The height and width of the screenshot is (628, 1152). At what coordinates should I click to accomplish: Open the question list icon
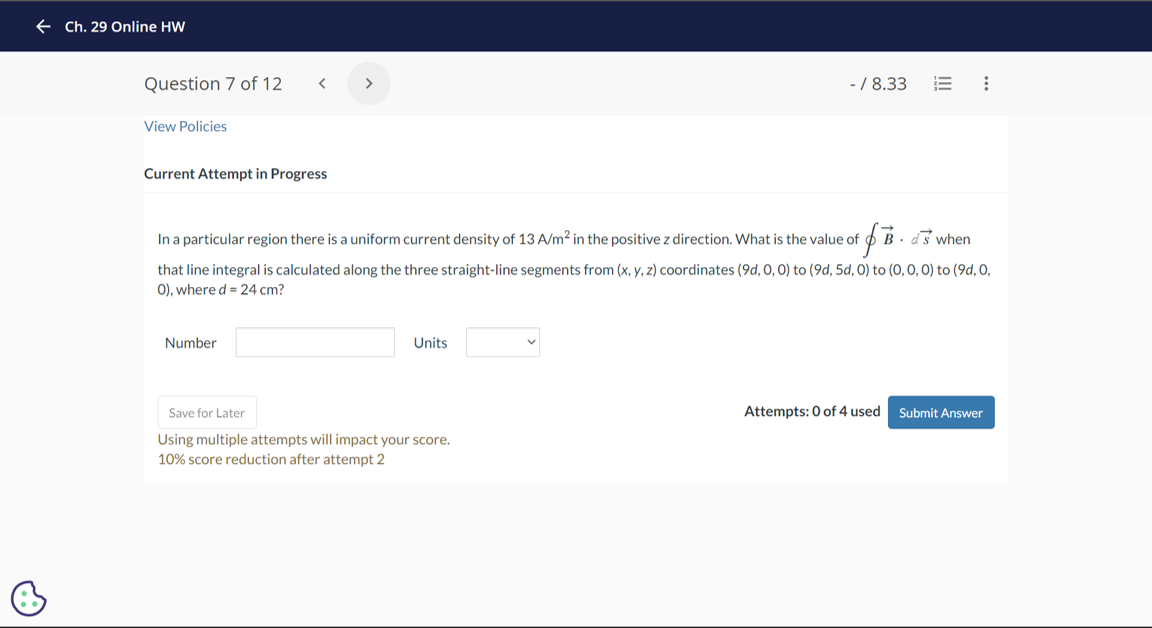point(943,84)
